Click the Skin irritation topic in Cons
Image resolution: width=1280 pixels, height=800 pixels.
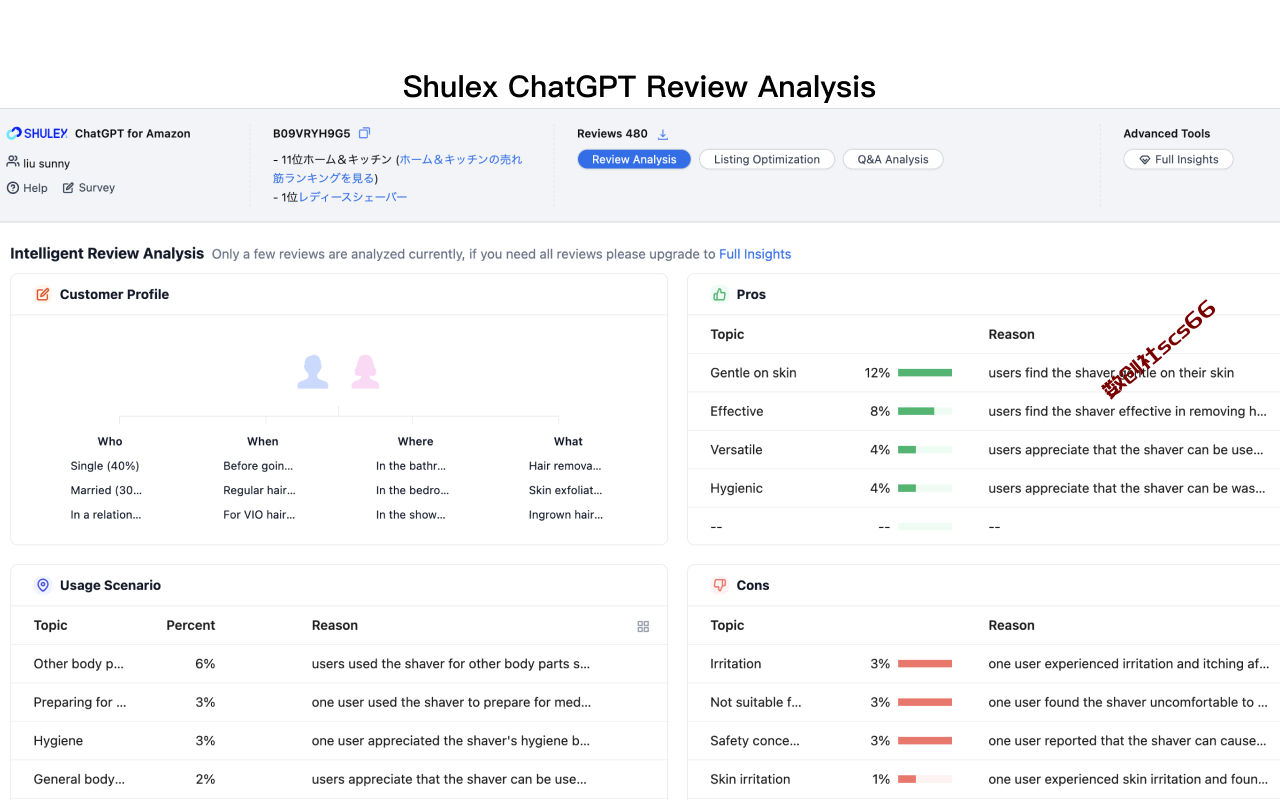pos(750,779)
